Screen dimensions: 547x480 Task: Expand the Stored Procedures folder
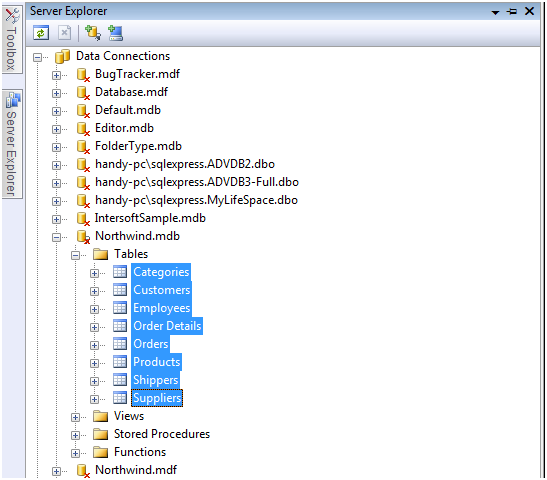75,435
